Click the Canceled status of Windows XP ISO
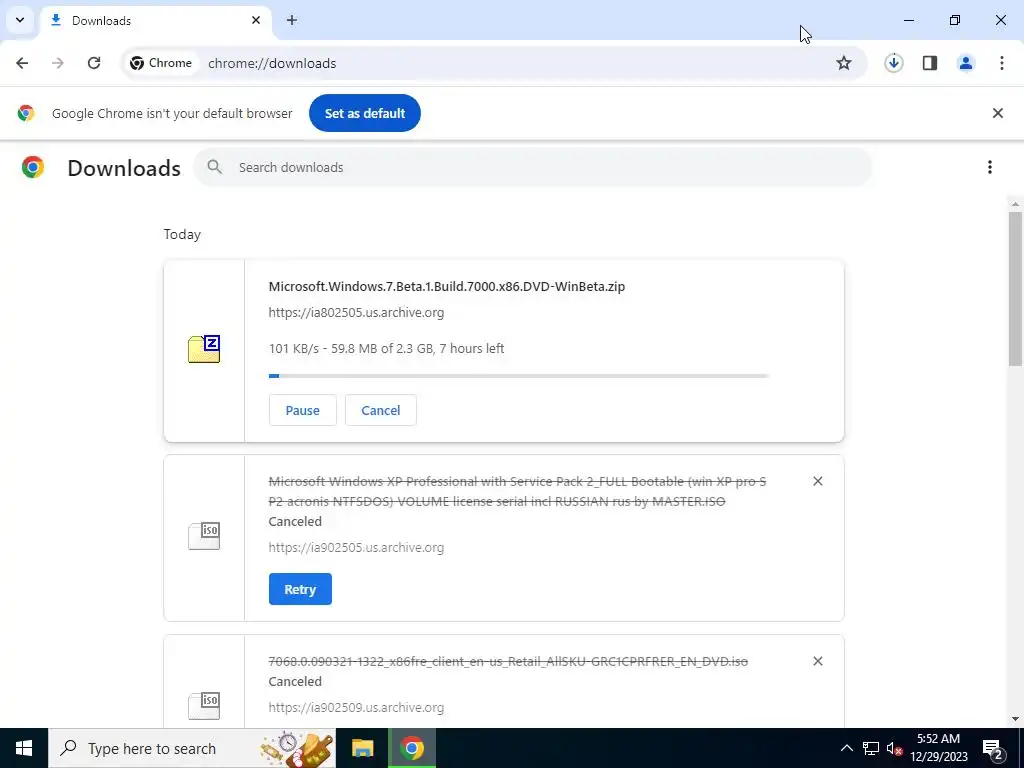 click(x=295, y=521)
